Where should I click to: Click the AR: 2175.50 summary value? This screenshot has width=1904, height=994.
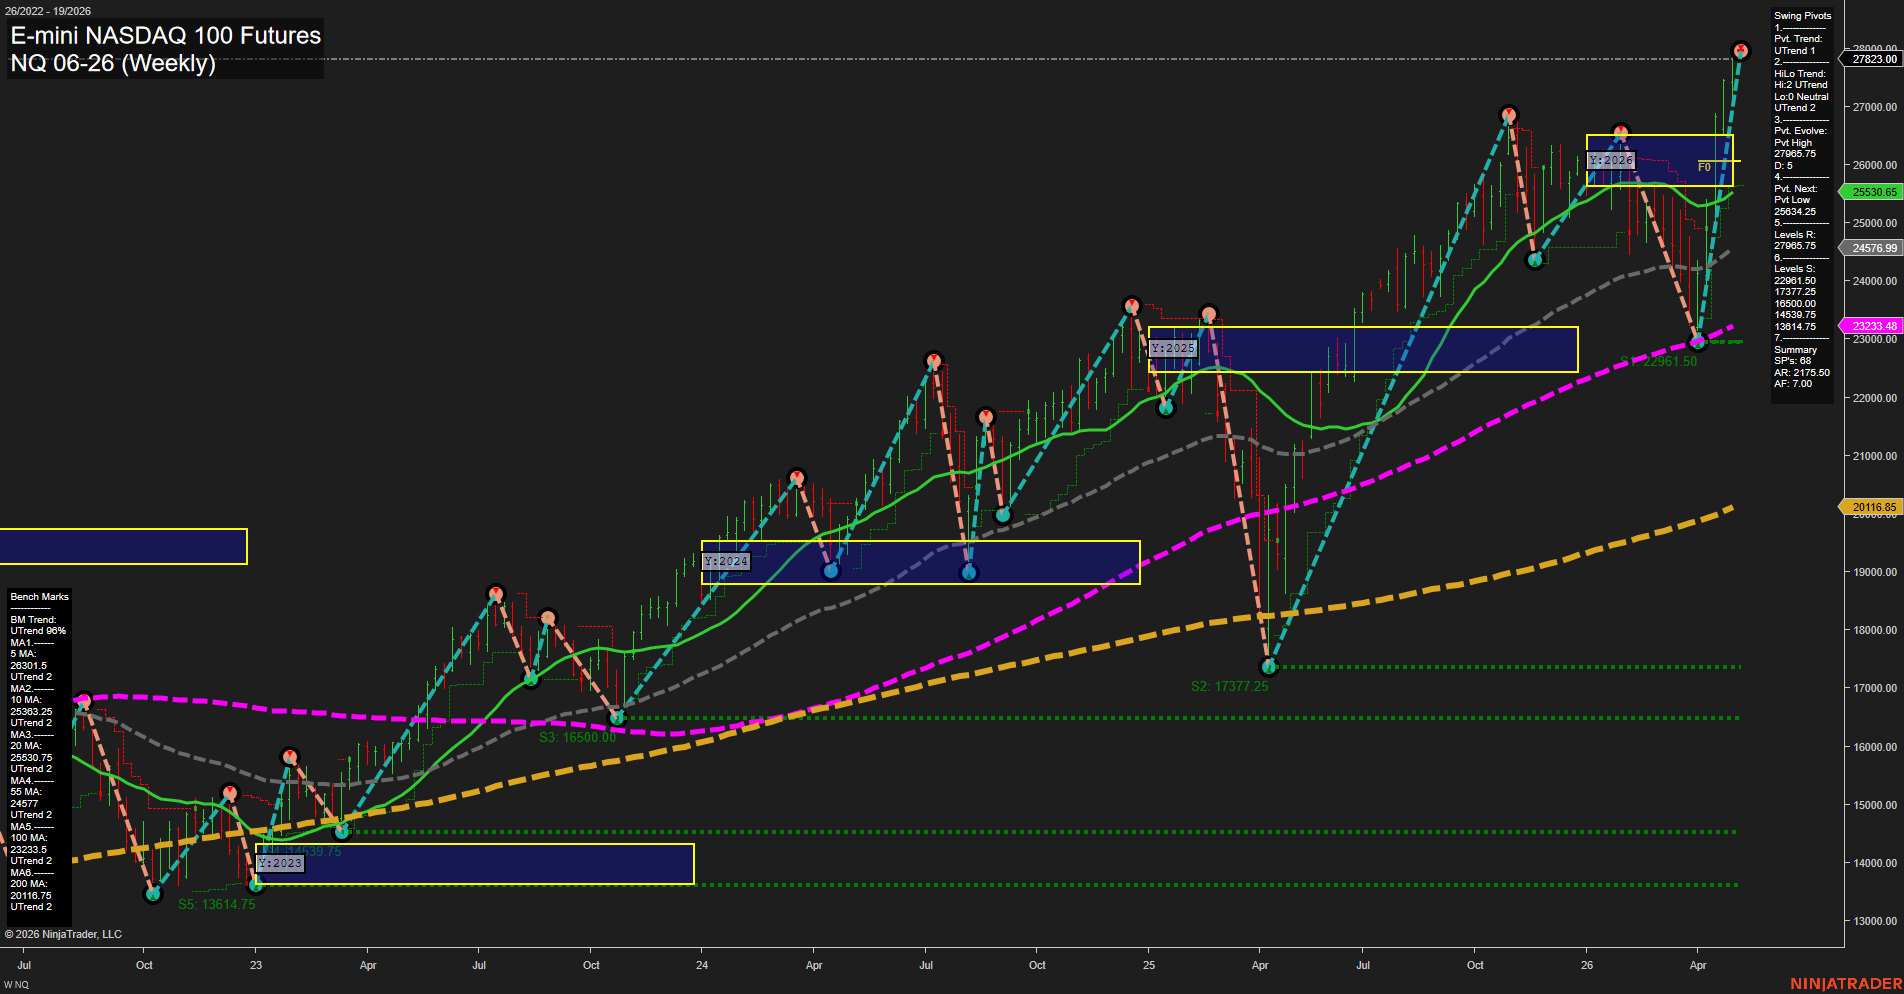tap(1802, 373)
